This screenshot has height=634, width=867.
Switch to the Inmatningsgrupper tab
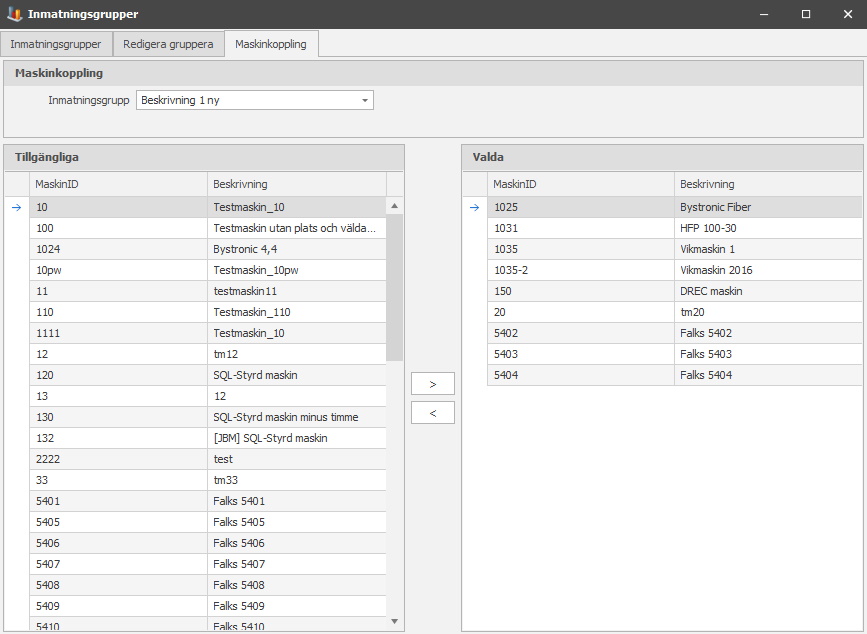click(x=56, y=44)
